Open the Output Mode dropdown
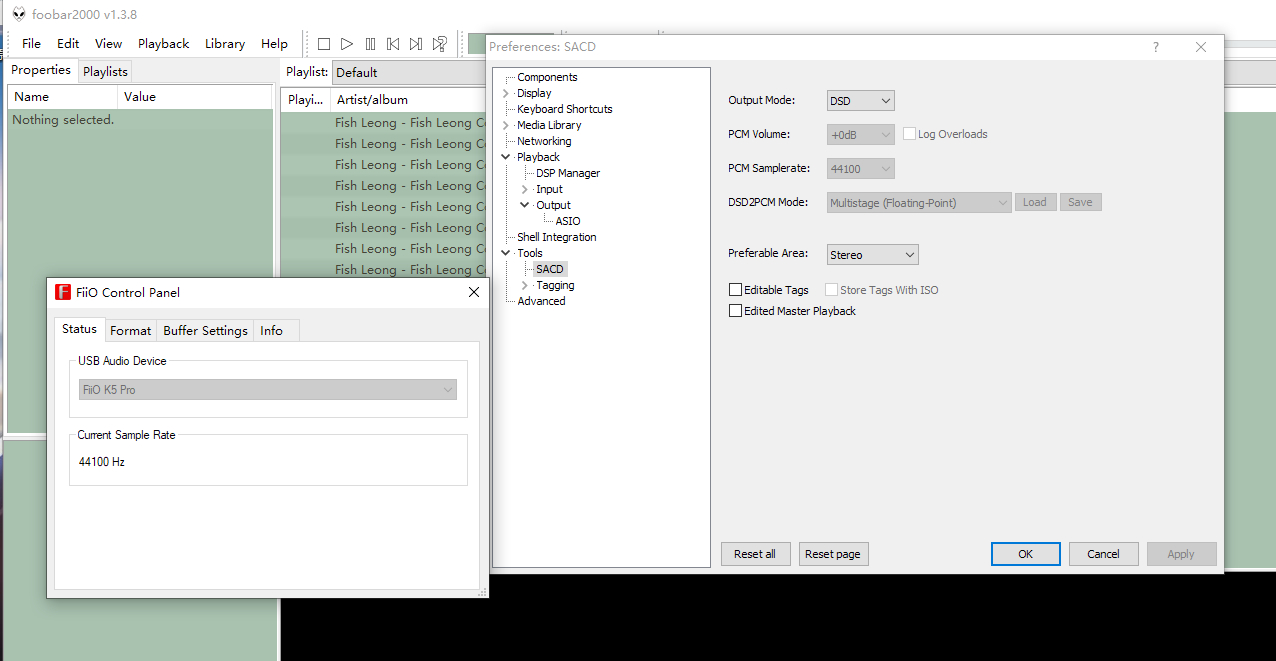 [860, 101]
